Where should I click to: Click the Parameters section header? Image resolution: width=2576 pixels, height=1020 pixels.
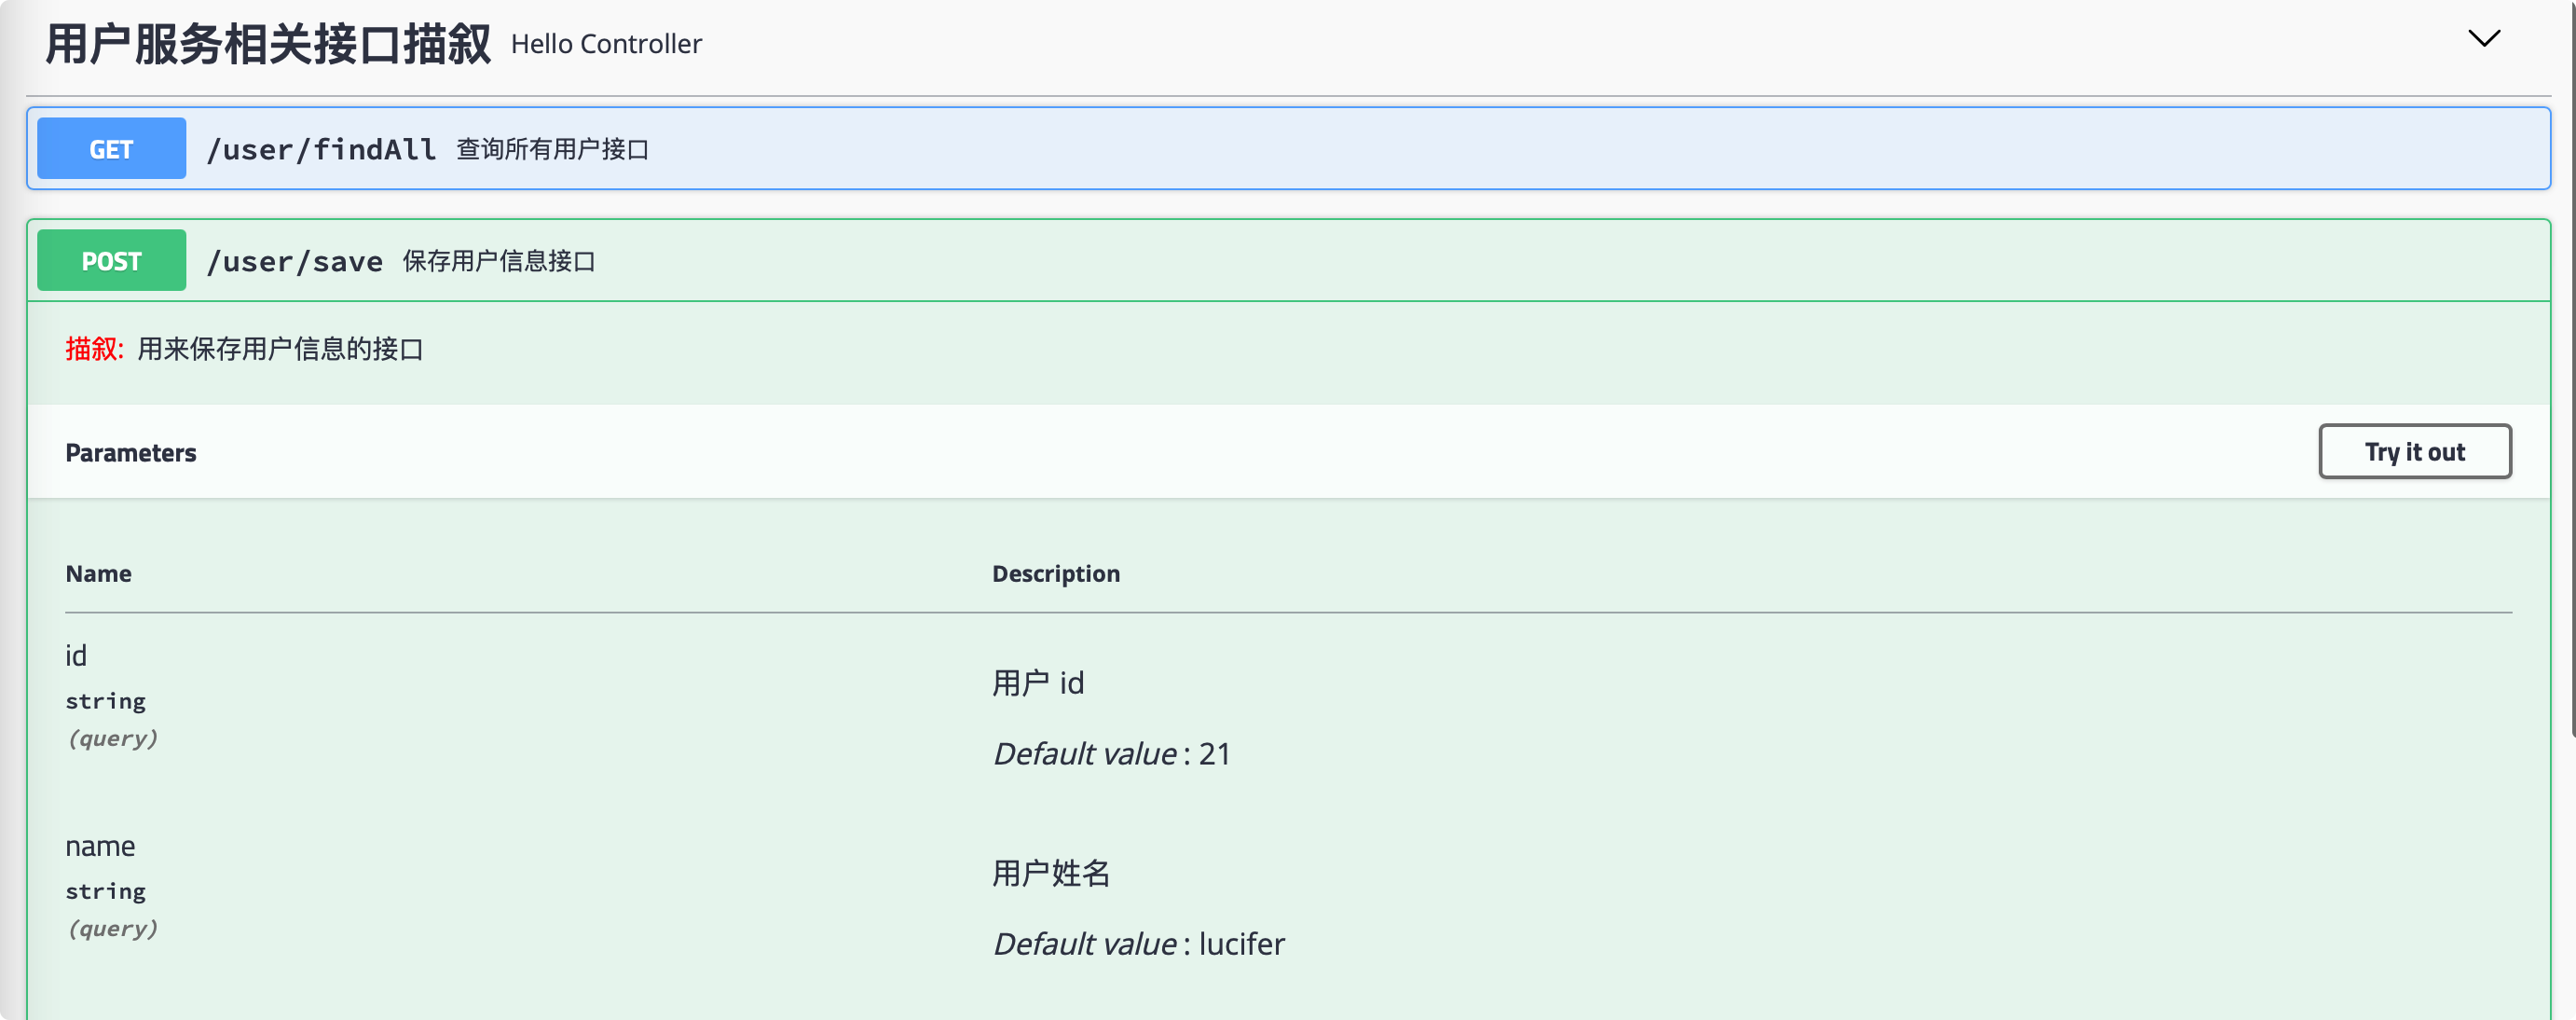point(131,453)
